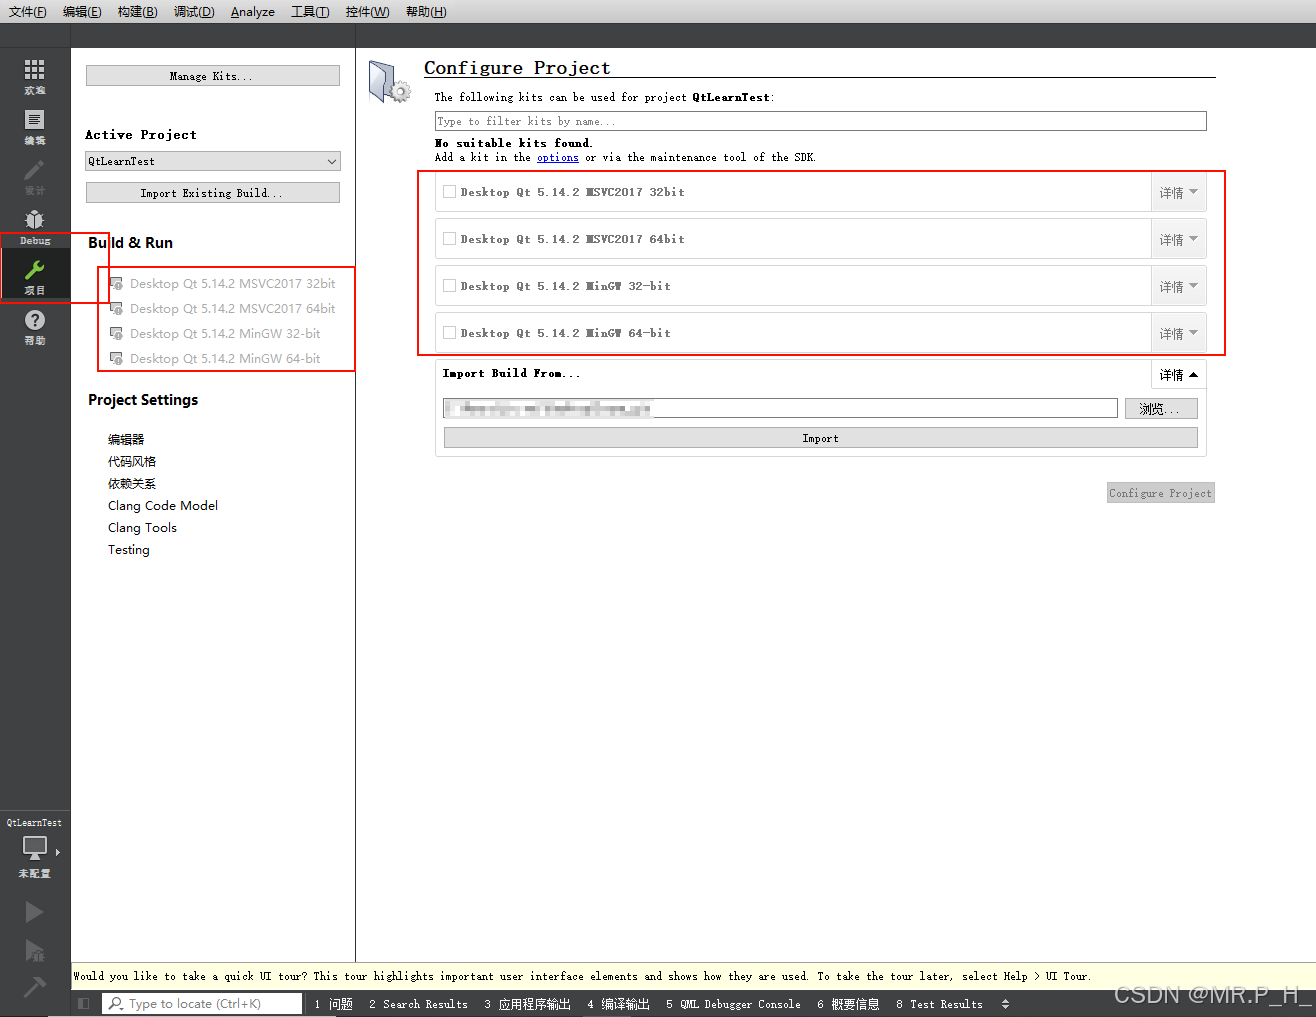Image resolution: width=1316 pixels, height=1017 pixels.
Task: Click output pane up/down arrows in status bar
Action: (x=1005, y=1004)
